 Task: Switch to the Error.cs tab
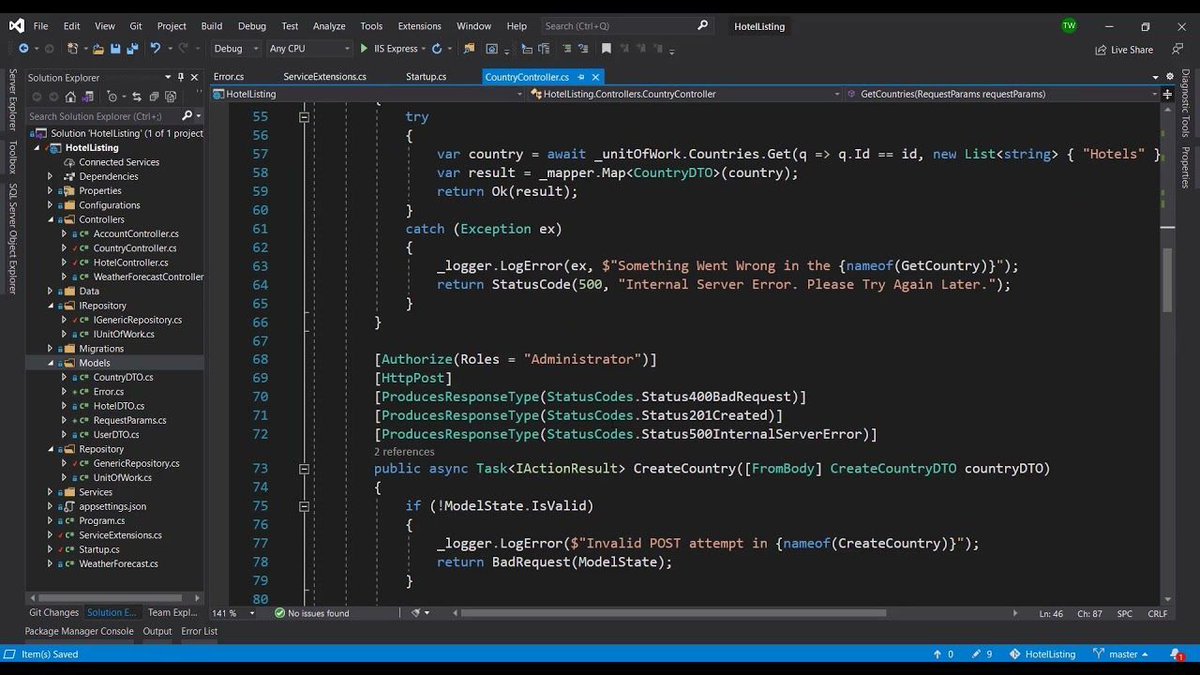(229, 77)
